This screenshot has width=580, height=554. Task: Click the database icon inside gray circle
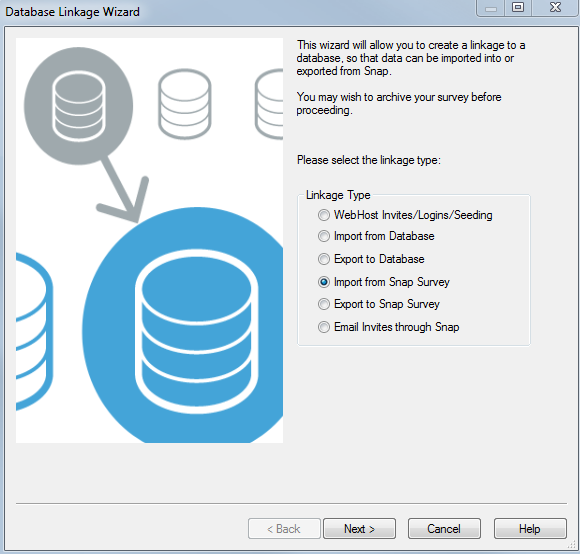coord(78,106)
